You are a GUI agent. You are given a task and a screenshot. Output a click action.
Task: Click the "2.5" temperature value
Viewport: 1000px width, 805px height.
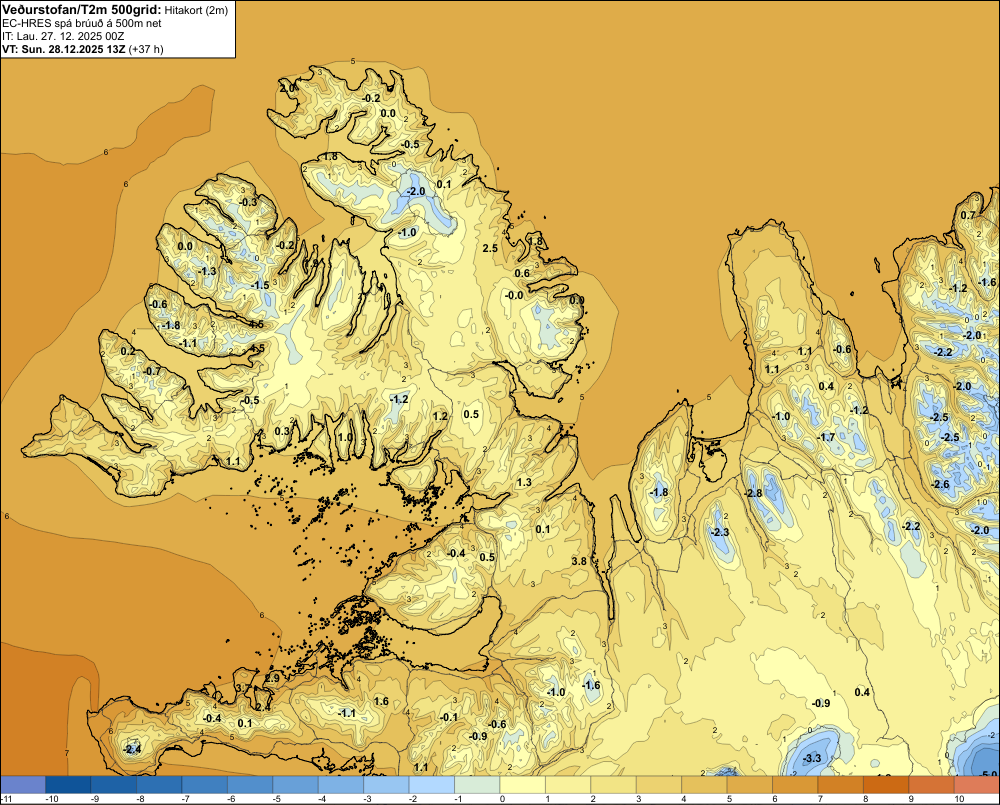pos(490,248)
